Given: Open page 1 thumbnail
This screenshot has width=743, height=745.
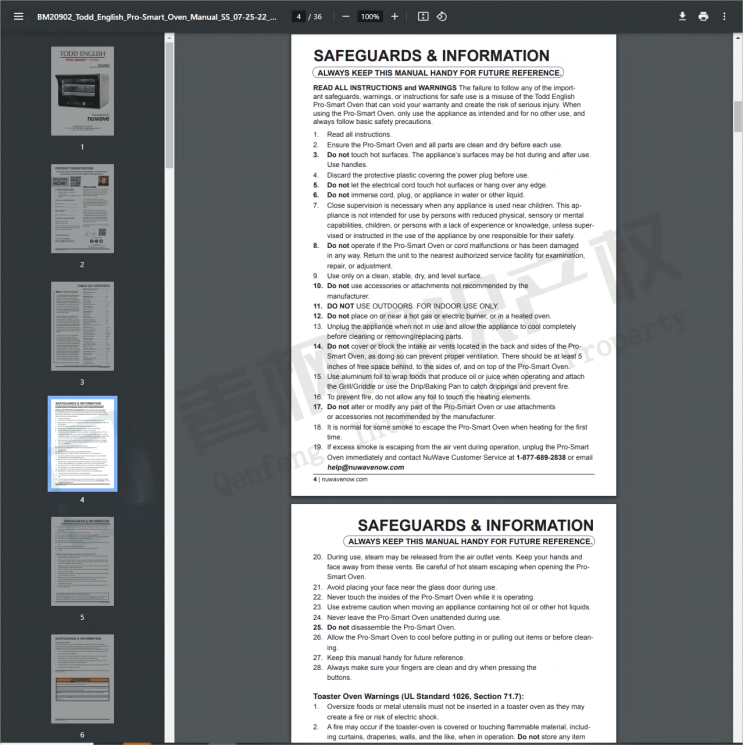Looking at the screenshot, I should click(82, 91).
